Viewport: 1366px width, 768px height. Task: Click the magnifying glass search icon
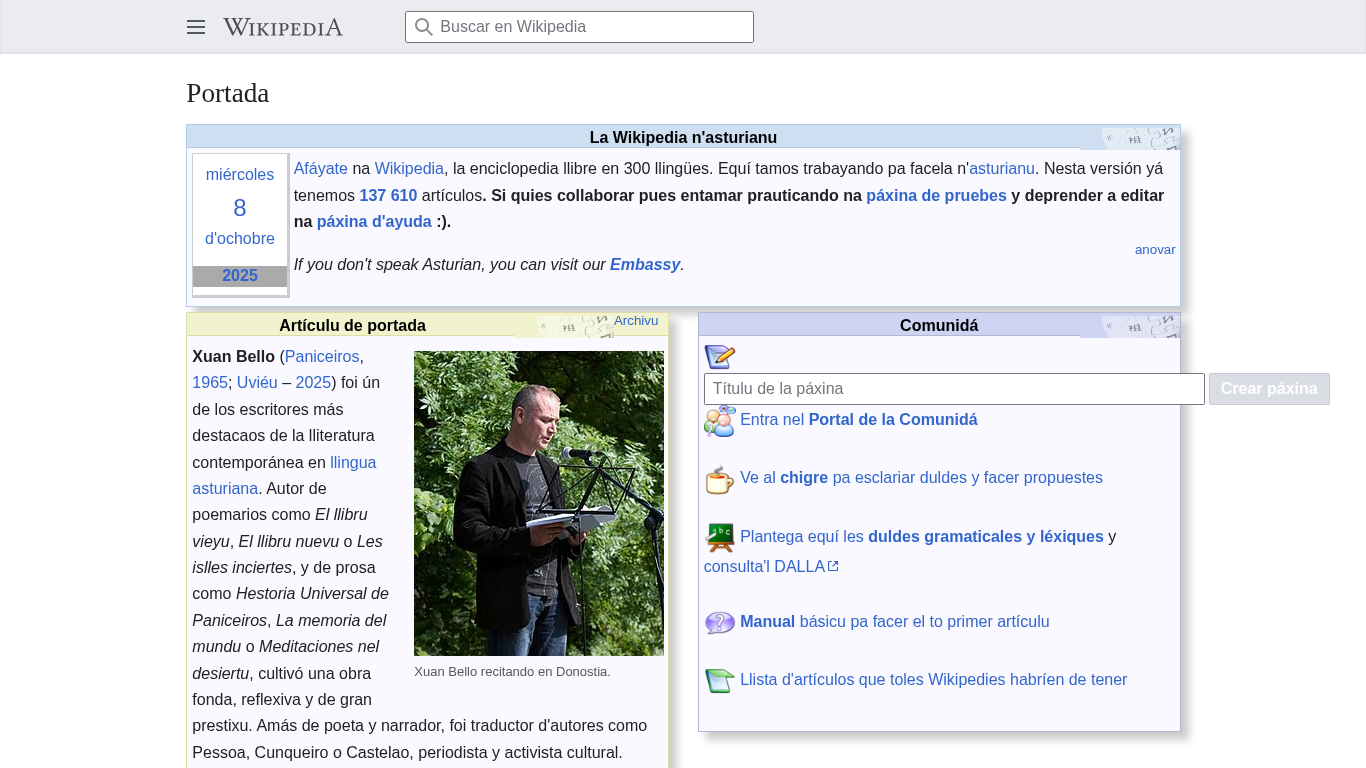(424, 27)
